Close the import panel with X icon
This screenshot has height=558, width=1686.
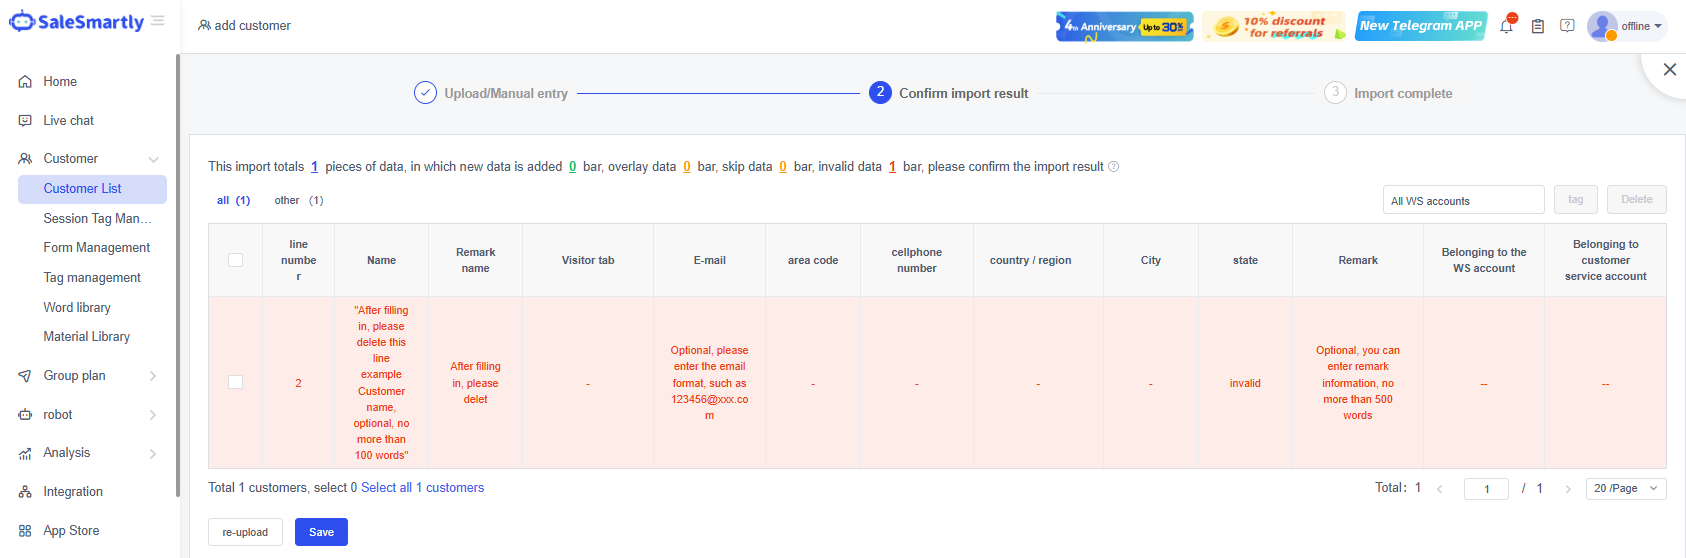(1669, 69)
